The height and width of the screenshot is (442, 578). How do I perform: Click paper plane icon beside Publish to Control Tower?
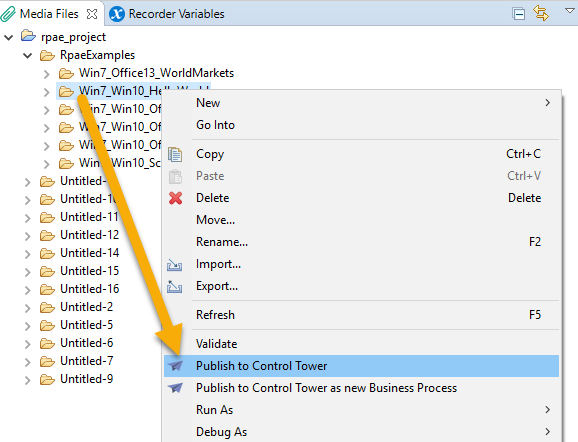click(175, 366)
